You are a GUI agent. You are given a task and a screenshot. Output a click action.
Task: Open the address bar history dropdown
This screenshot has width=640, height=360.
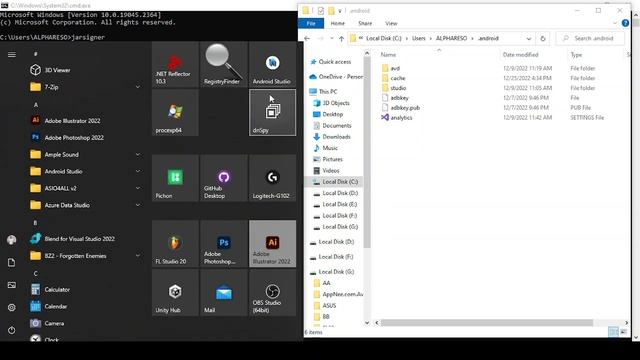click(529, 39)
